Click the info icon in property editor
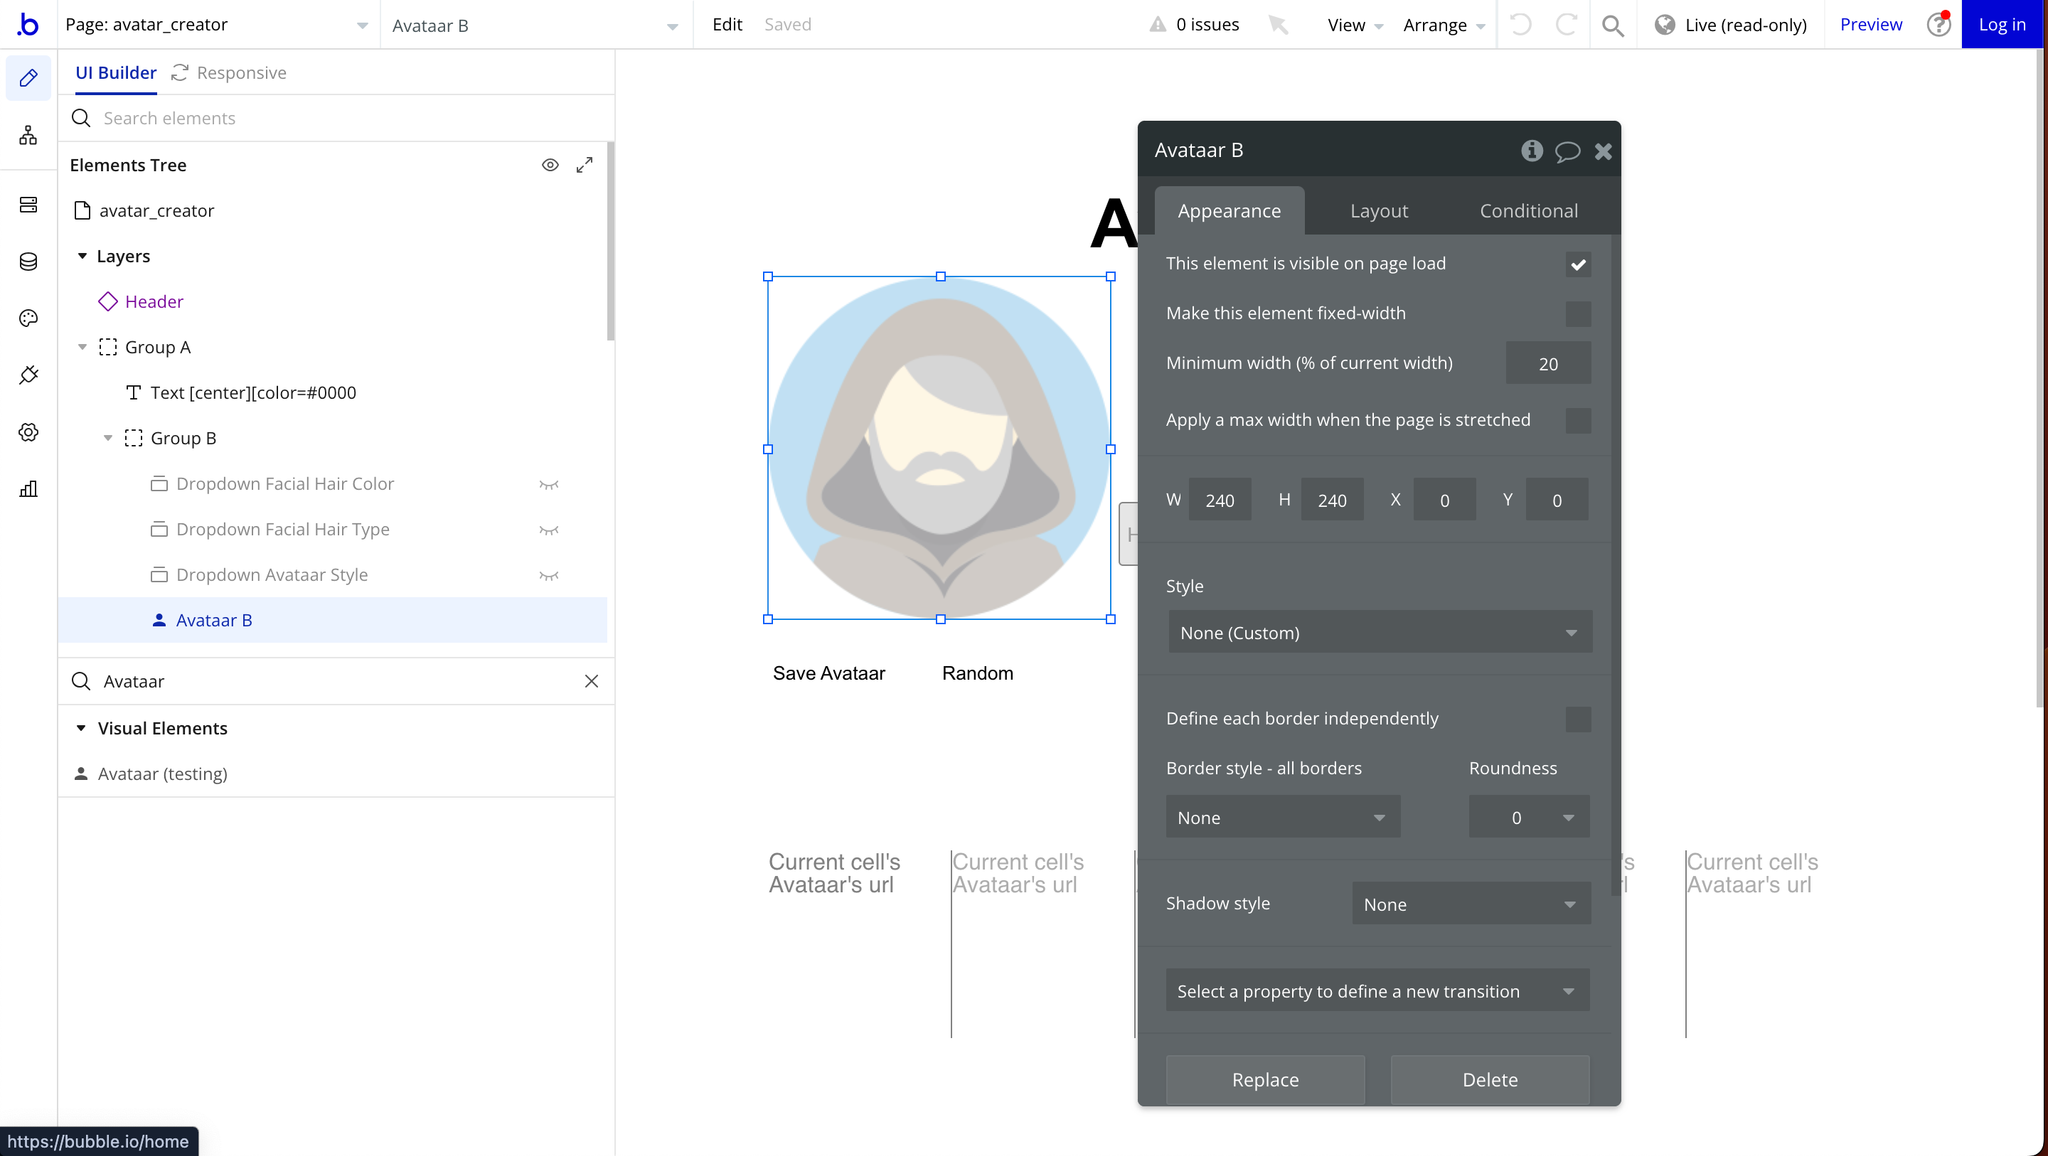The height and width of the screenshot is (1156, 2048). (x=1531, y=151)
